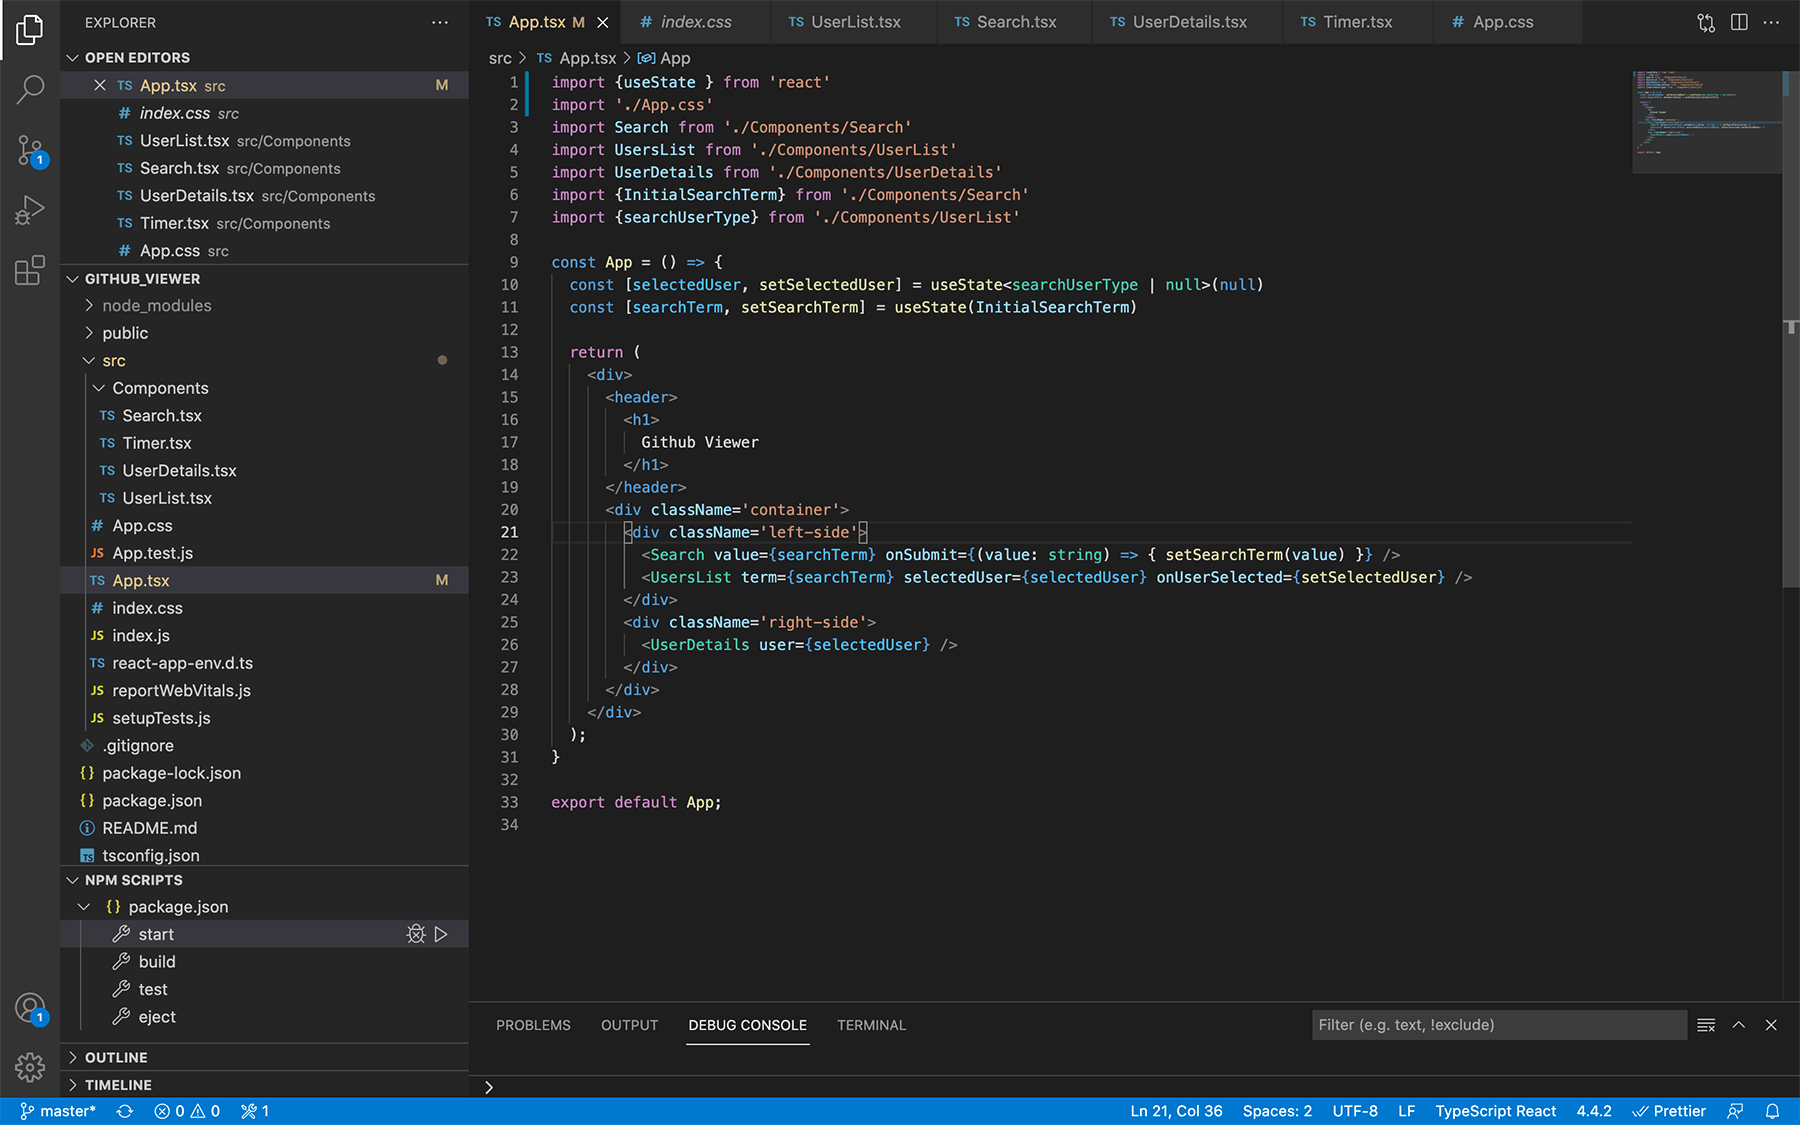The image size is (1800, 1125).
Task: Change indentation via Spaces: 2
Action: pos(1277,1111)
